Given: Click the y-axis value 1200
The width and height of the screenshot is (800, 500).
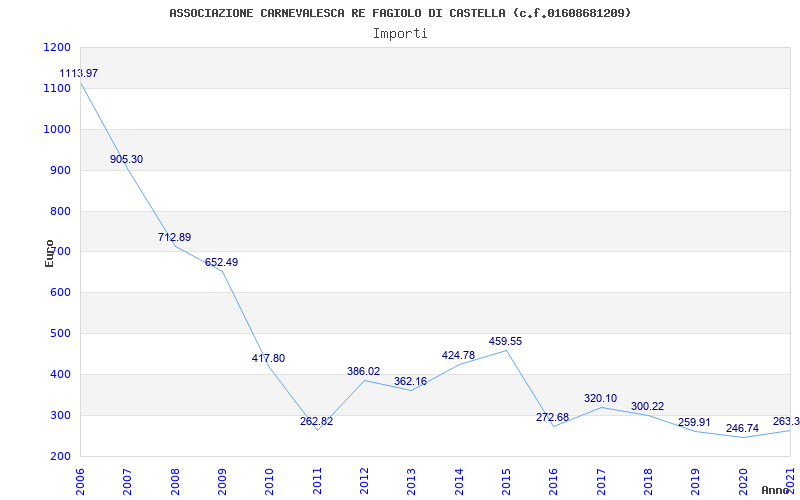Looking at the screenshot, I should pos(55,47).
